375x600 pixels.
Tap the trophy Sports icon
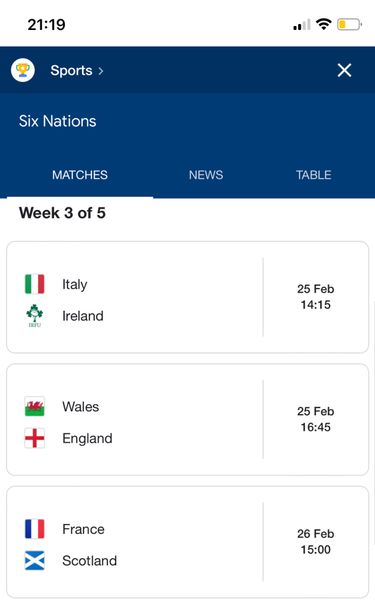click(x=23, y=70)
